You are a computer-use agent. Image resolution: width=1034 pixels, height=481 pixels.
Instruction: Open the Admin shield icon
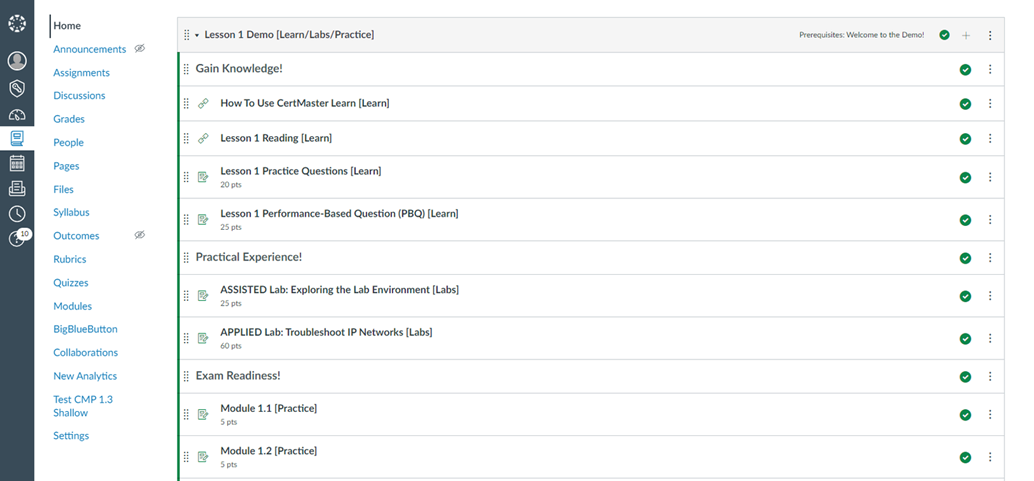click(x=16, y=88)
